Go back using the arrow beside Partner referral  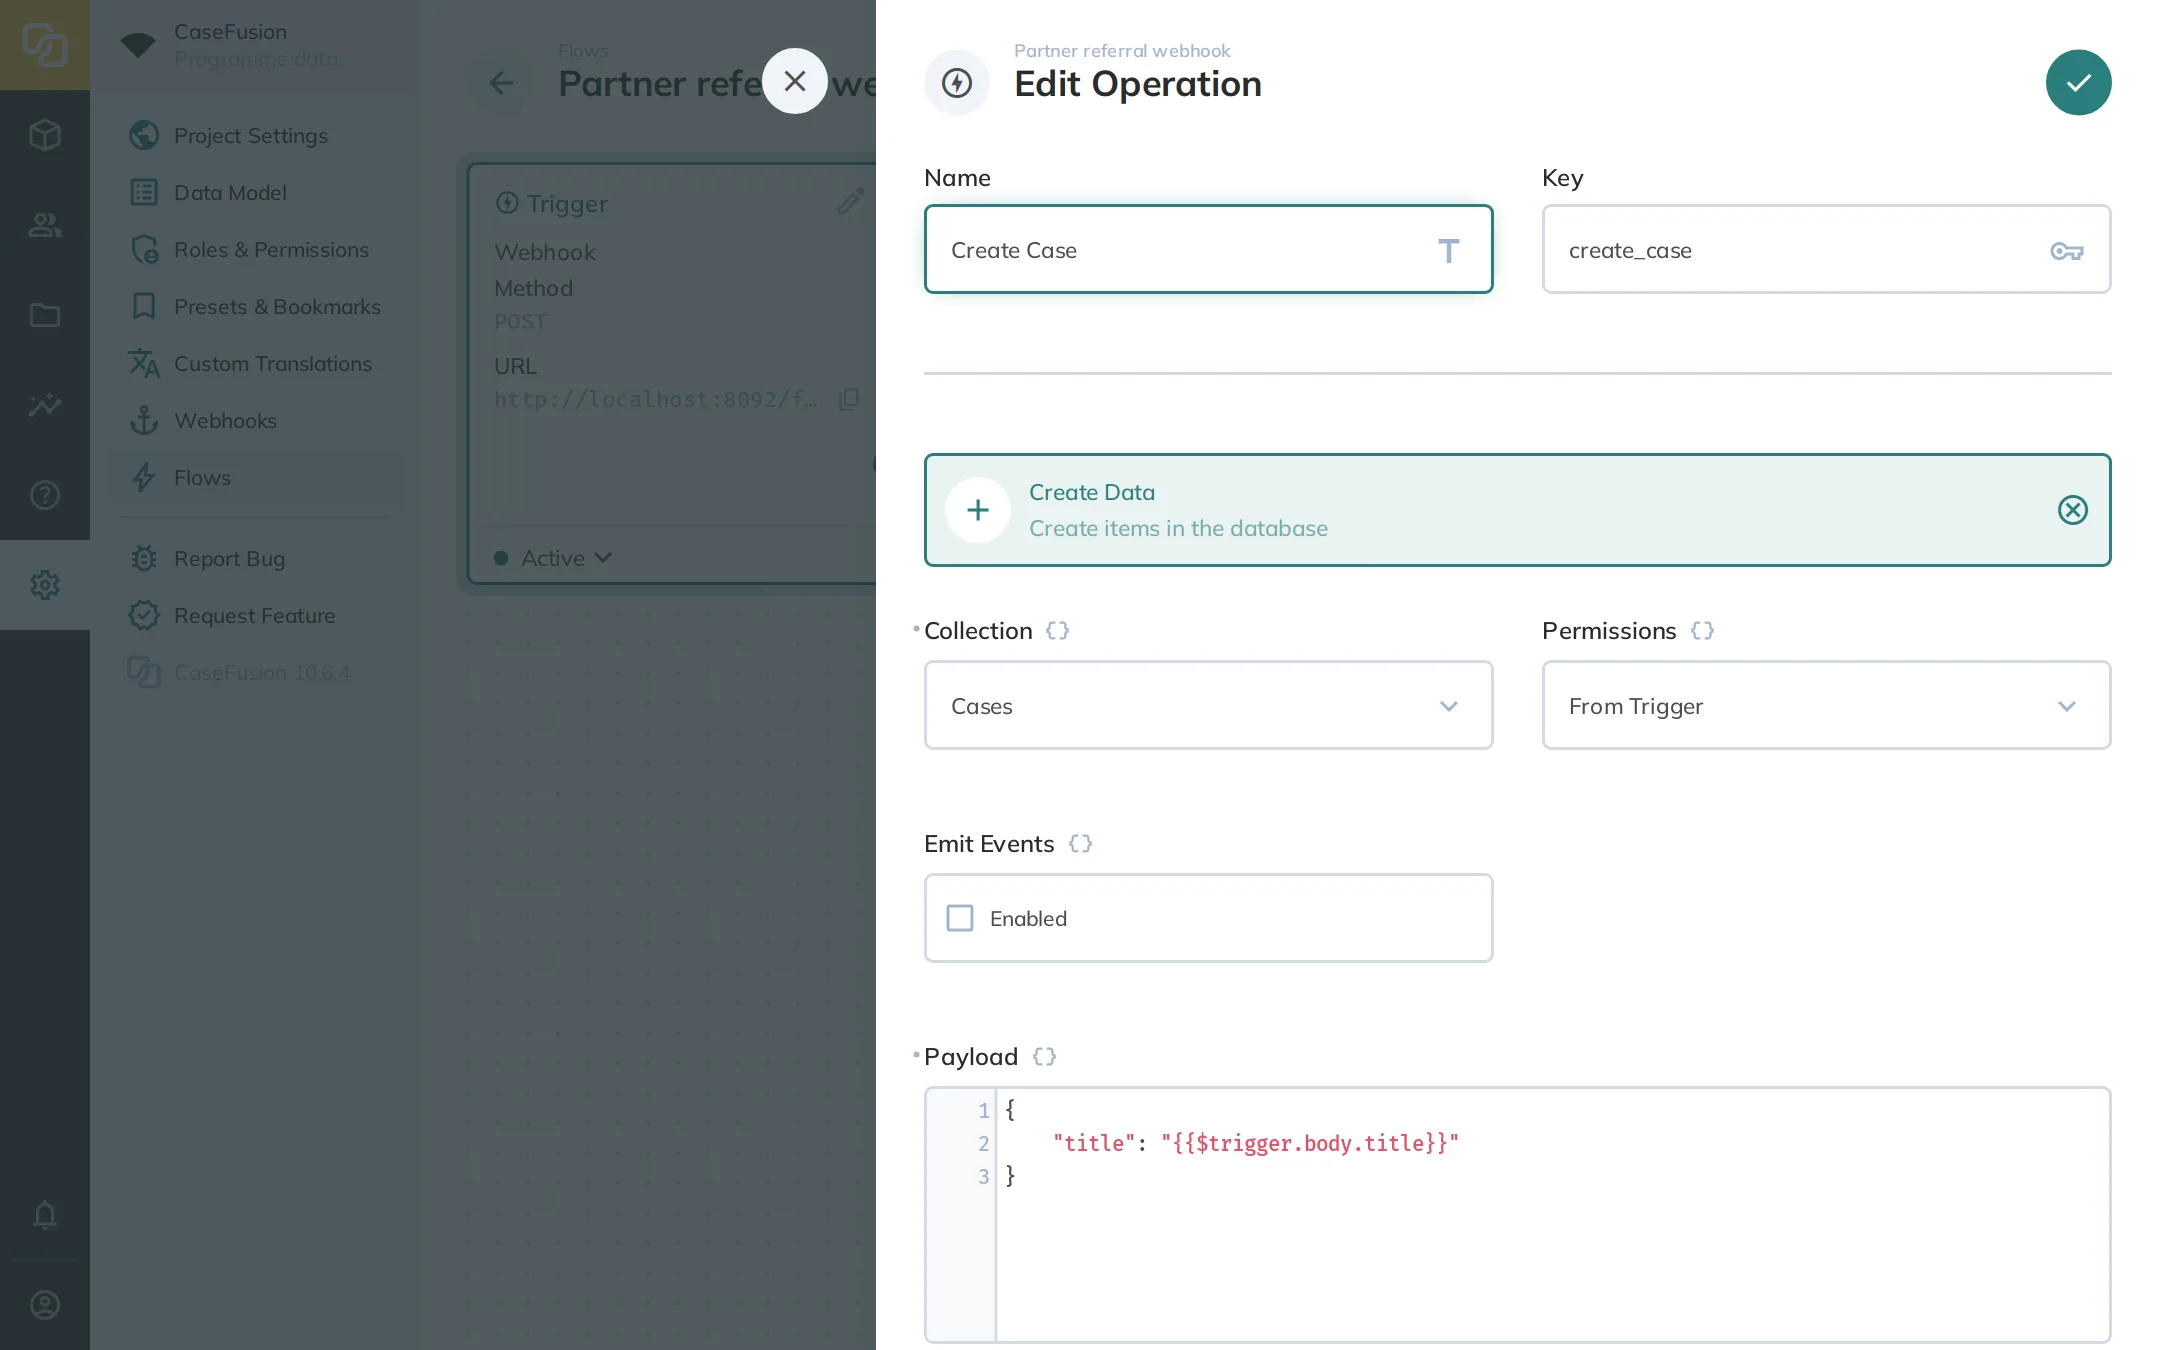pos(501,83)
